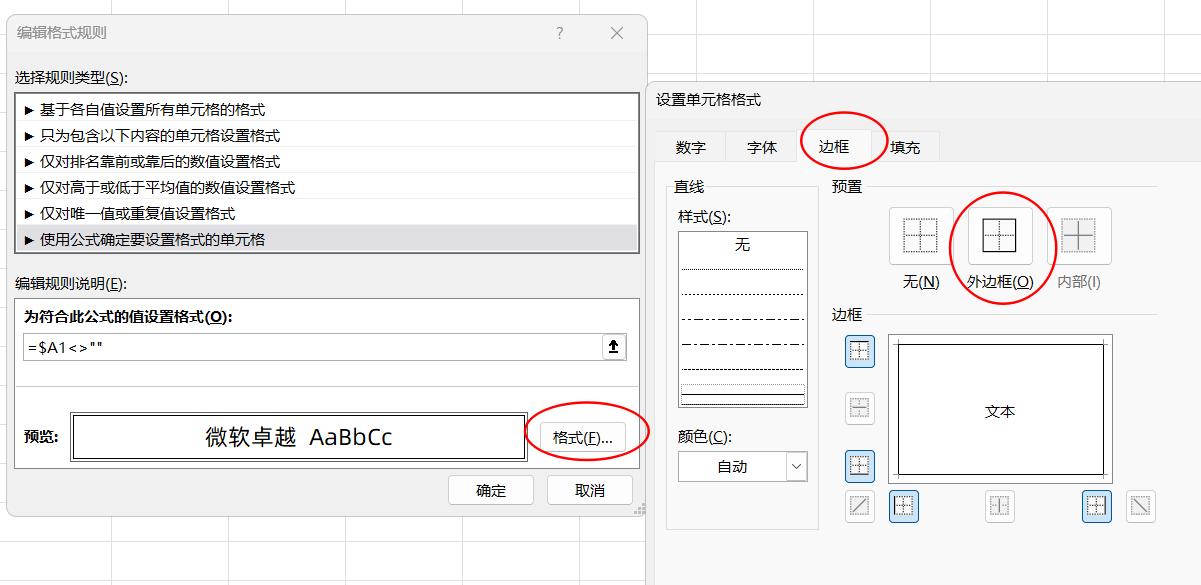Select rule type 只为包含以下内容的单元格设置格式
This screenshot has width=1201, height=585.
tap(328, 136)
